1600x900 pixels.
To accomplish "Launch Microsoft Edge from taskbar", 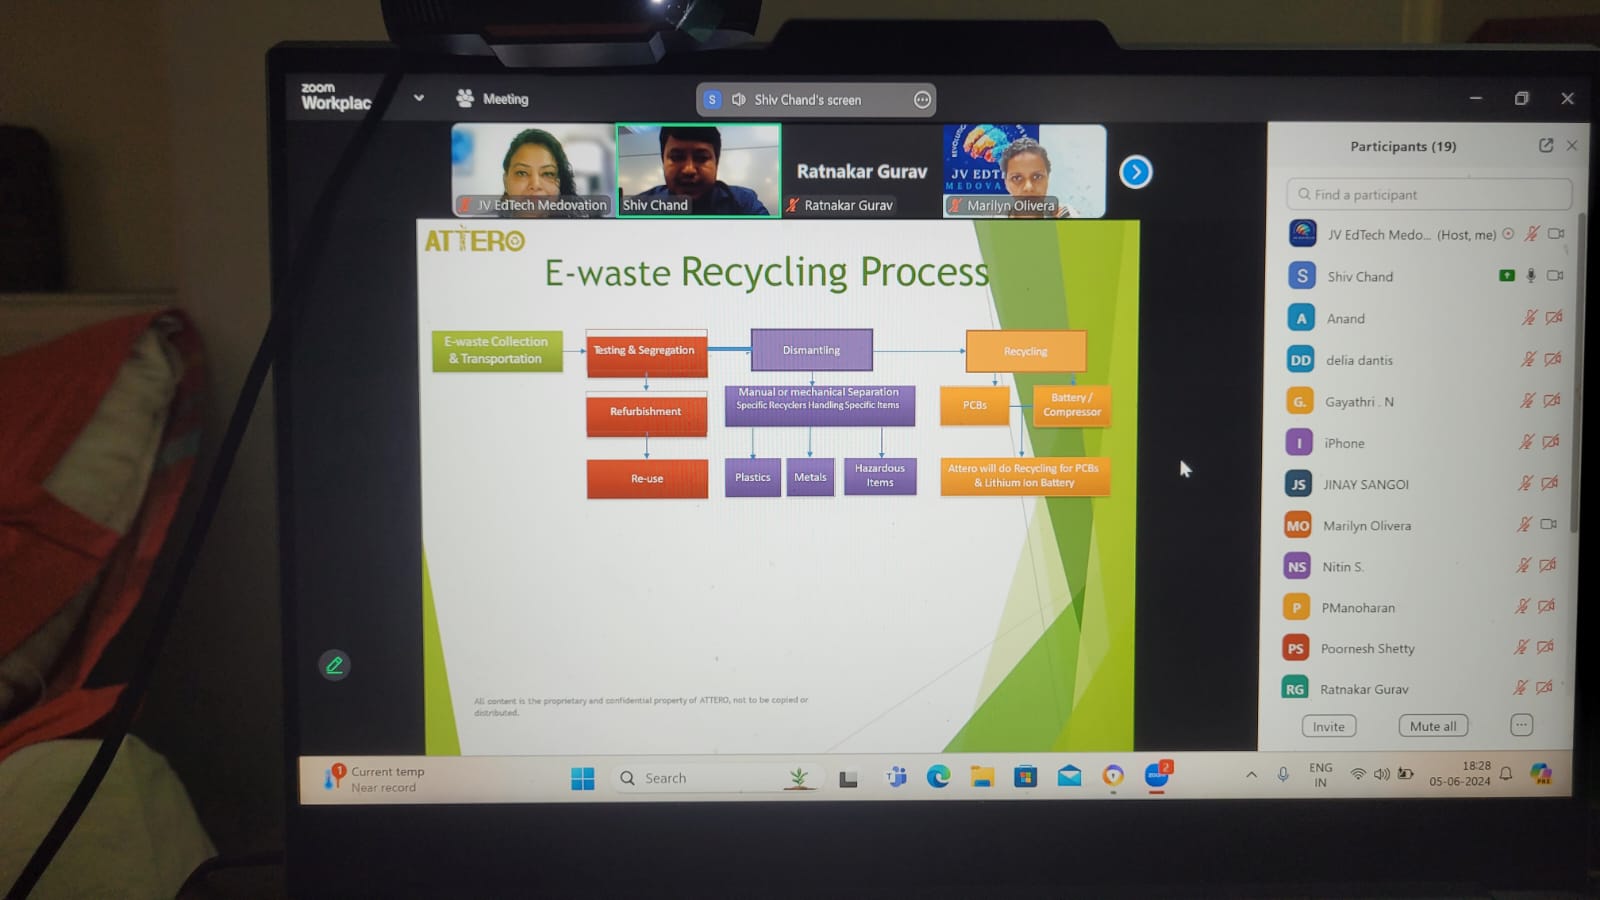I will click(x=938, y=777).
